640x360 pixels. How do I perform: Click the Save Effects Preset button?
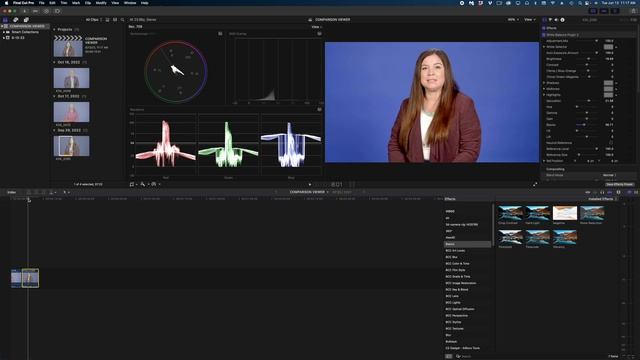tap(620, 184)
